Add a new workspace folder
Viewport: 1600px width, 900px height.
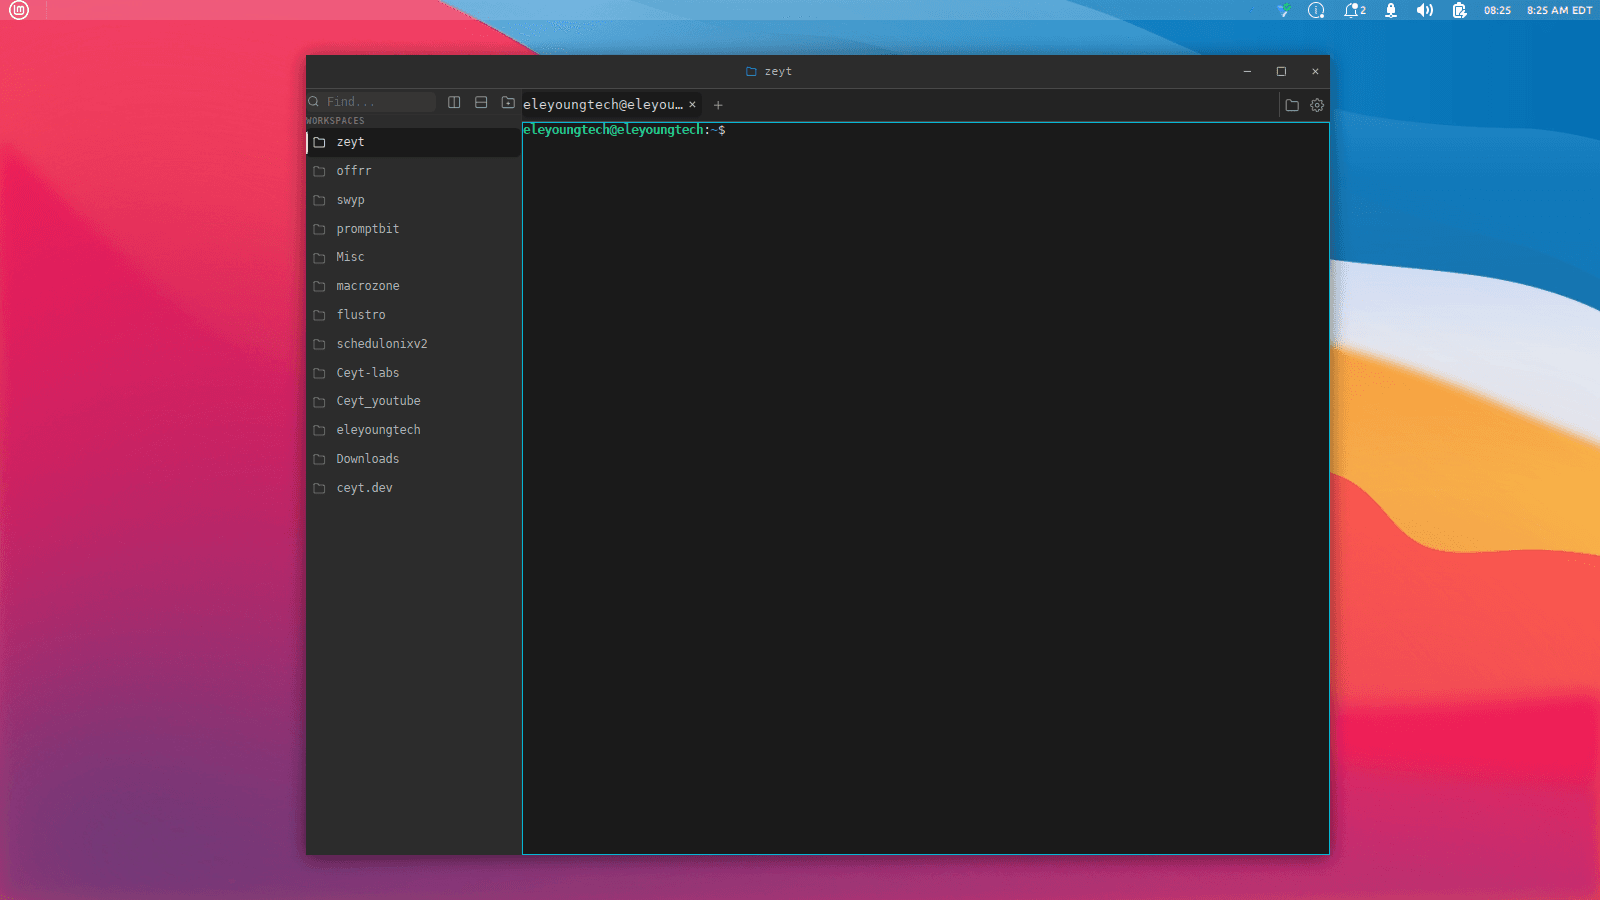tap(508, 102)
